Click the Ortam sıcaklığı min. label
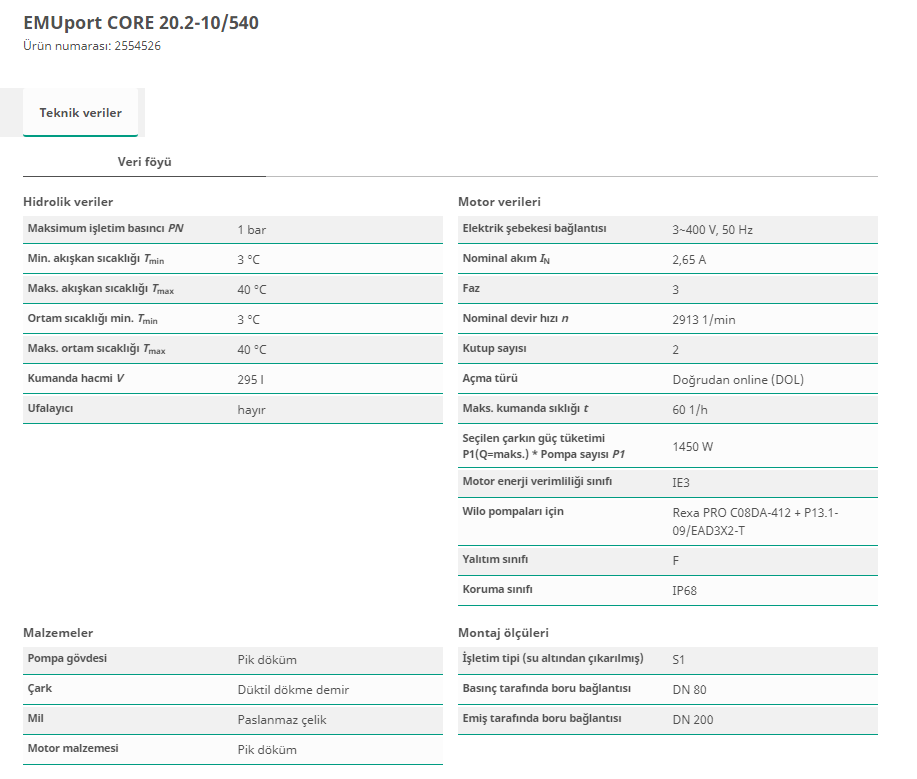 (92, 319)
